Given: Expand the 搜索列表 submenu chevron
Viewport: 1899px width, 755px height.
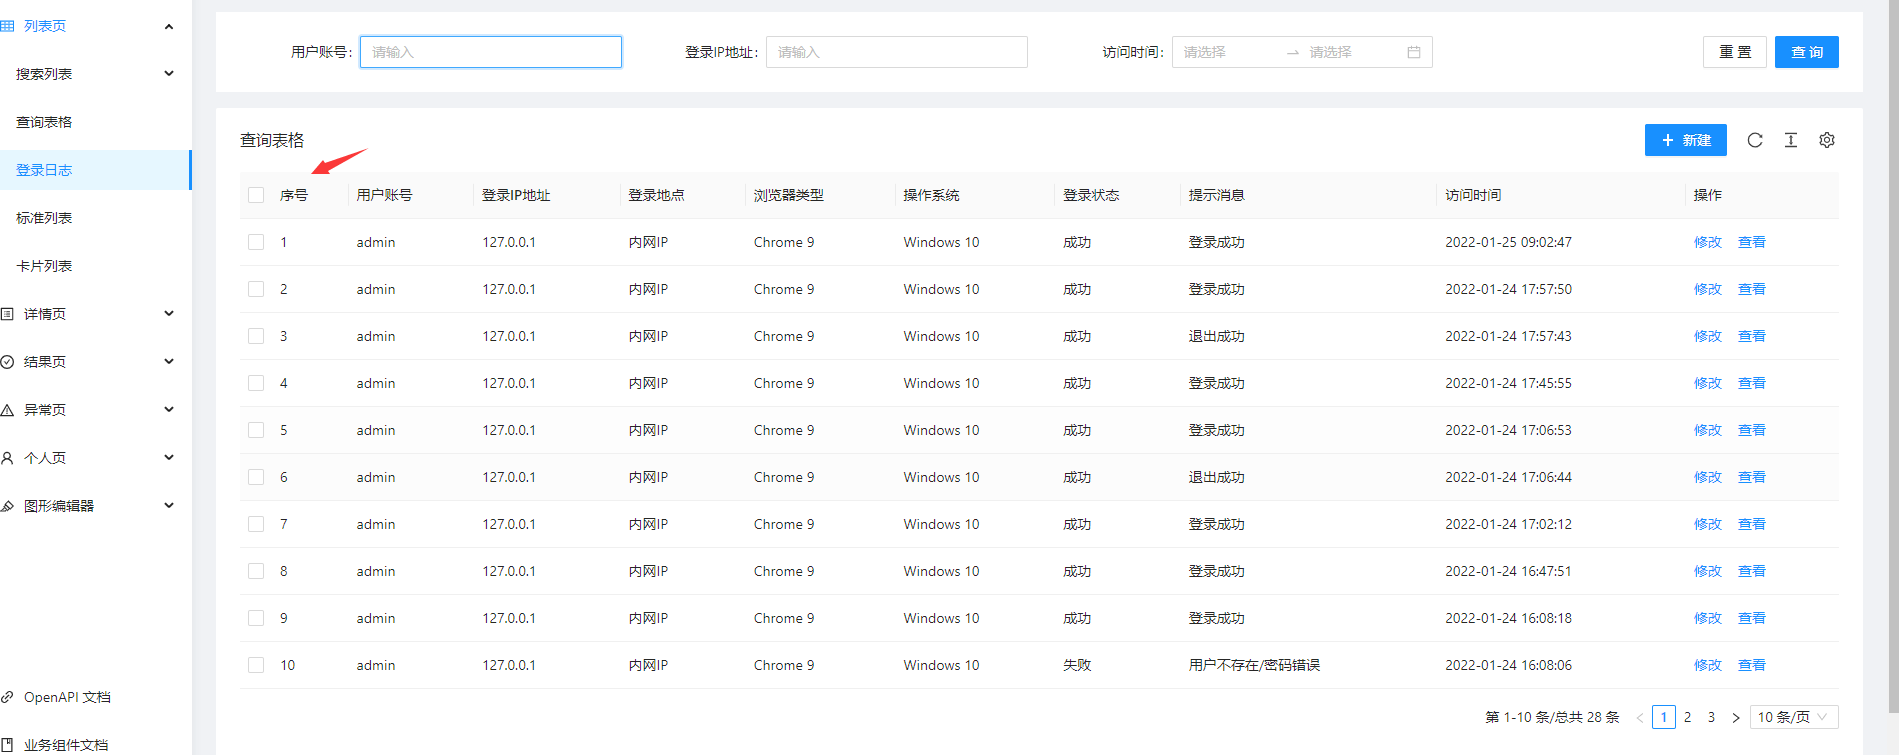Looking at the screenshot, I should (x=169, y=73).
